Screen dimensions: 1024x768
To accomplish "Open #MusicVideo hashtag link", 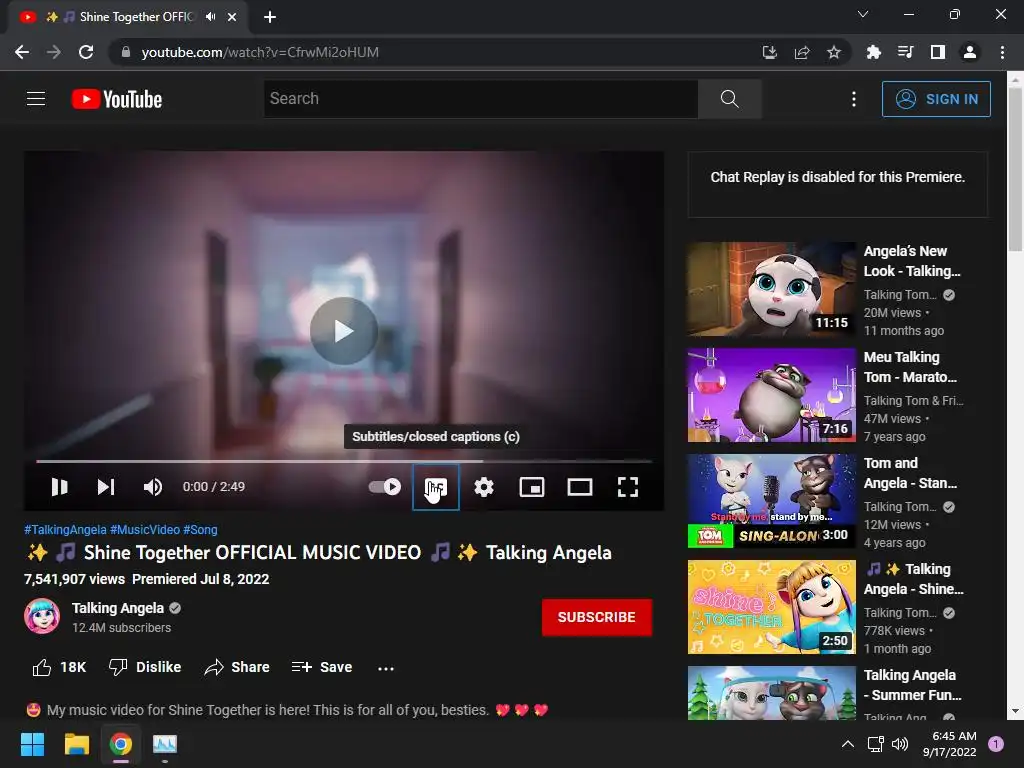I will (145, 530).
